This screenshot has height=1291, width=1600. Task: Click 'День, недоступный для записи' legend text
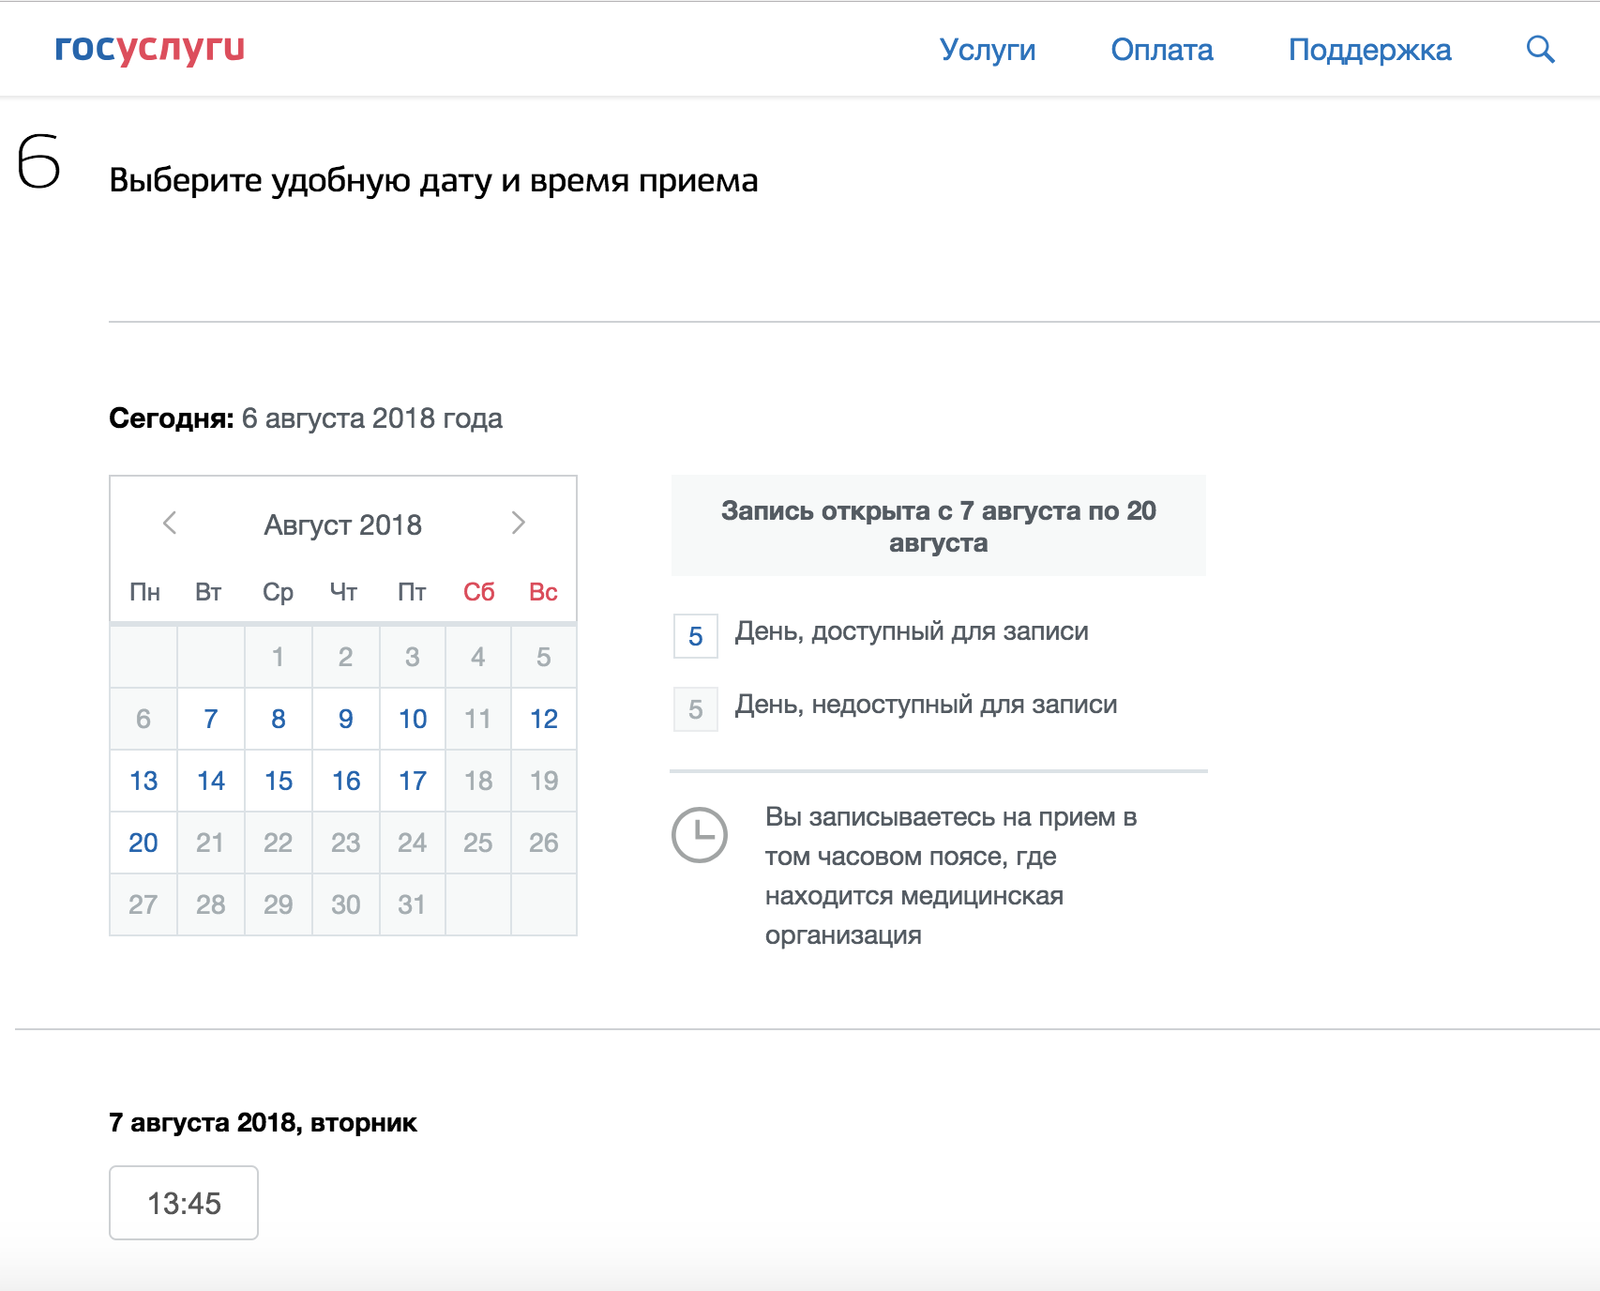[926, 705]
